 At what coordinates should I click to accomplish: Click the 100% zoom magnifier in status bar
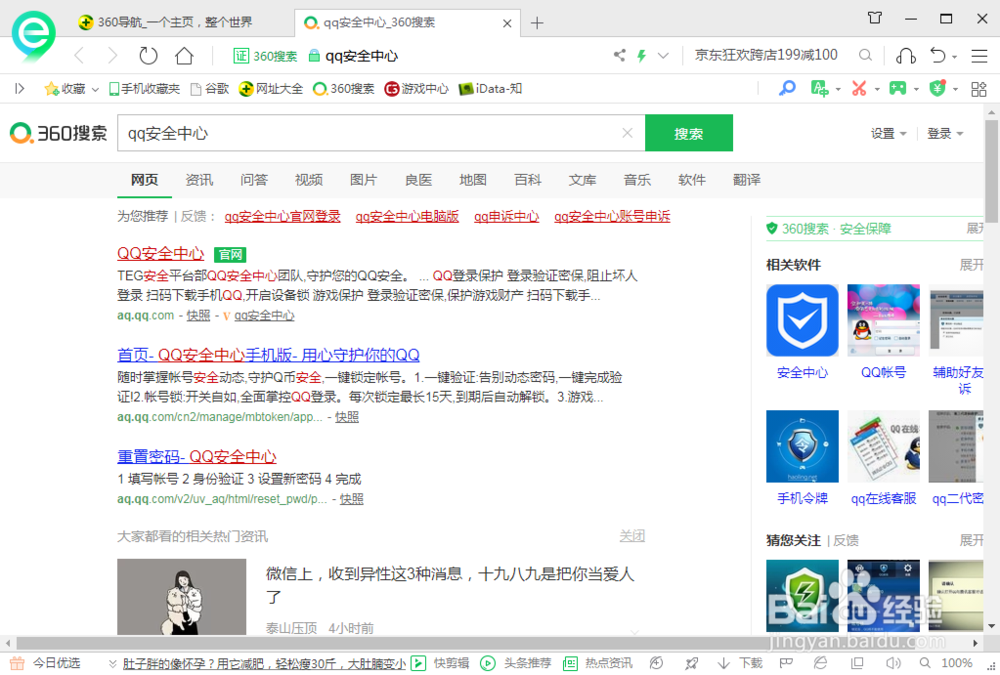[x=925, y=663]
